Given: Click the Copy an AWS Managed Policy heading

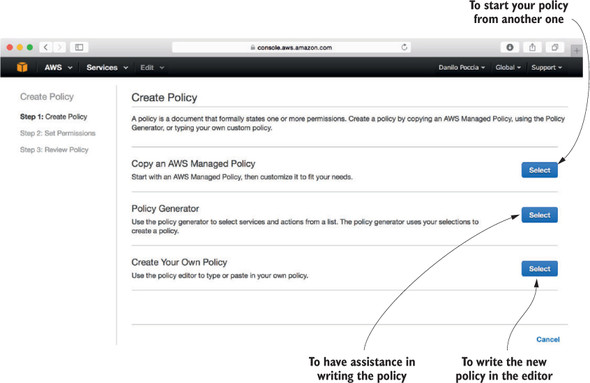Looking at the screenshot, I should tap(193, 164).
